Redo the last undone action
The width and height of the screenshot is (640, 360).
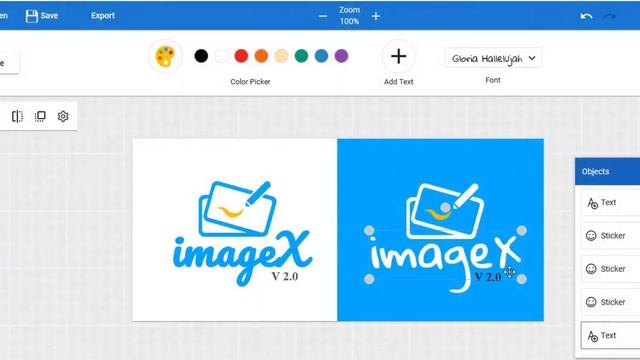coord(609,16)
